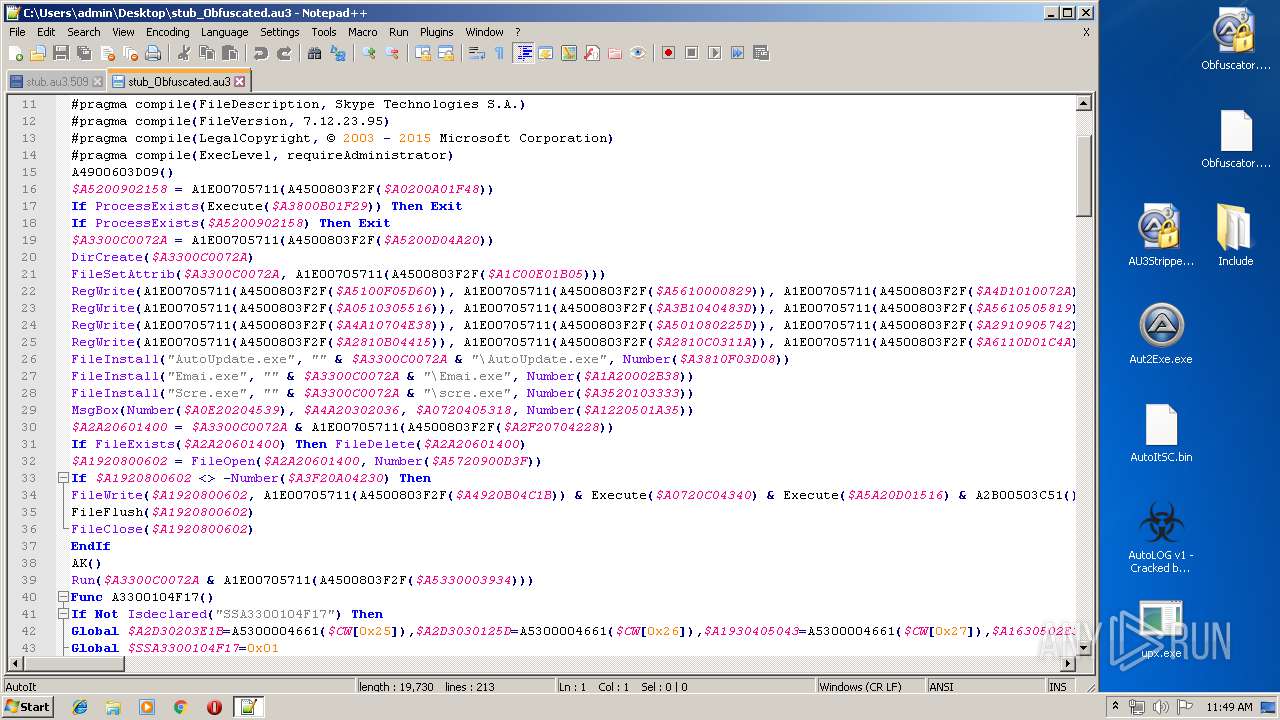Collapse the If Not fold at line 41

[x=63, y=614]
